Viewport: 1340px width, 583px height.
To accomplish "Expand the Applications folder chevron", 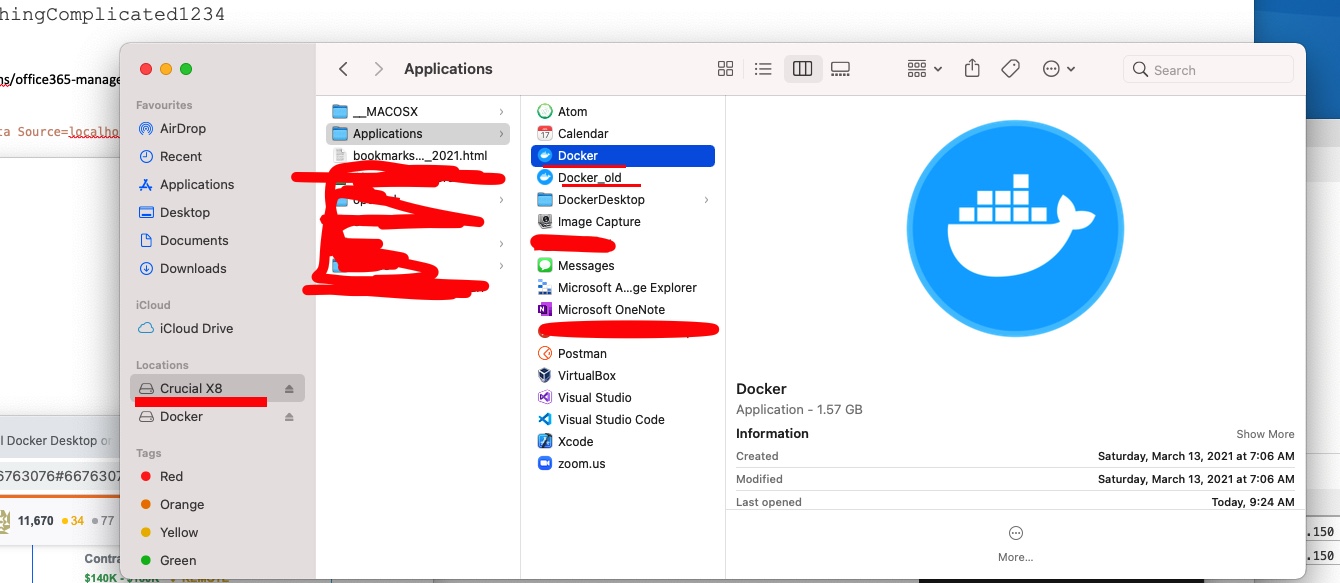I will pos(501,133).
